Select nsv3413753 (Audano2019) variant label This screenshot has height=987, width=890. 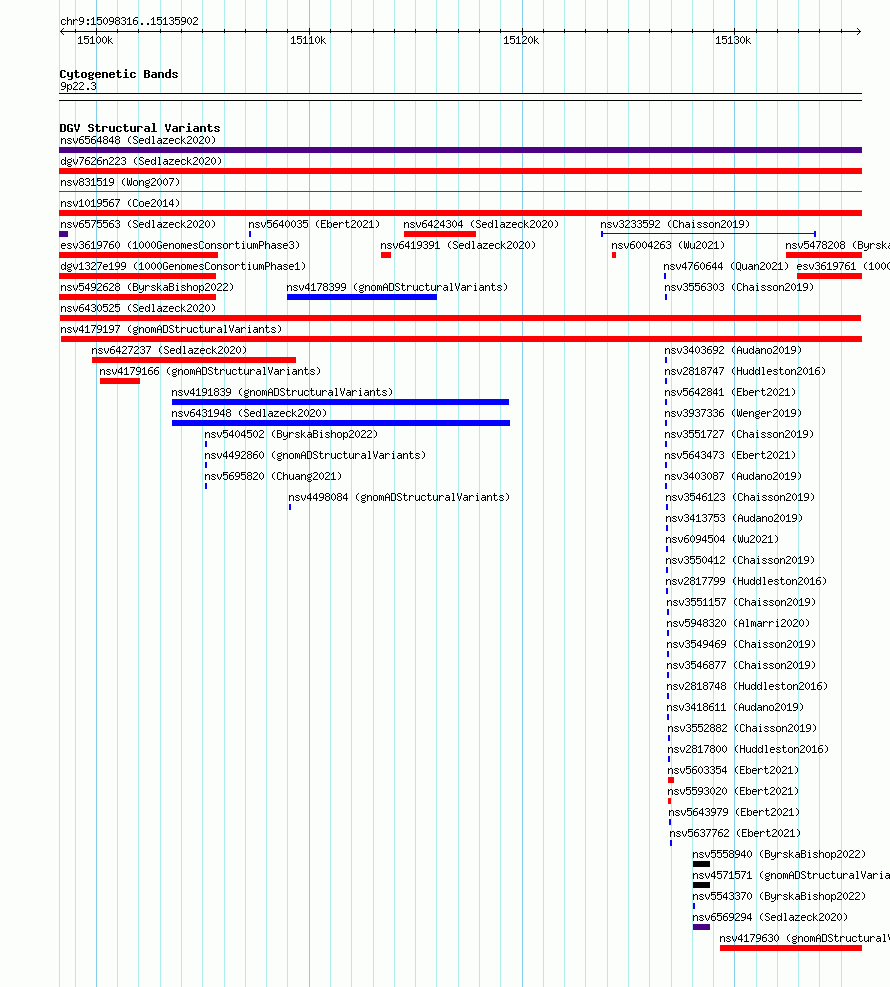tap(735, 518)
